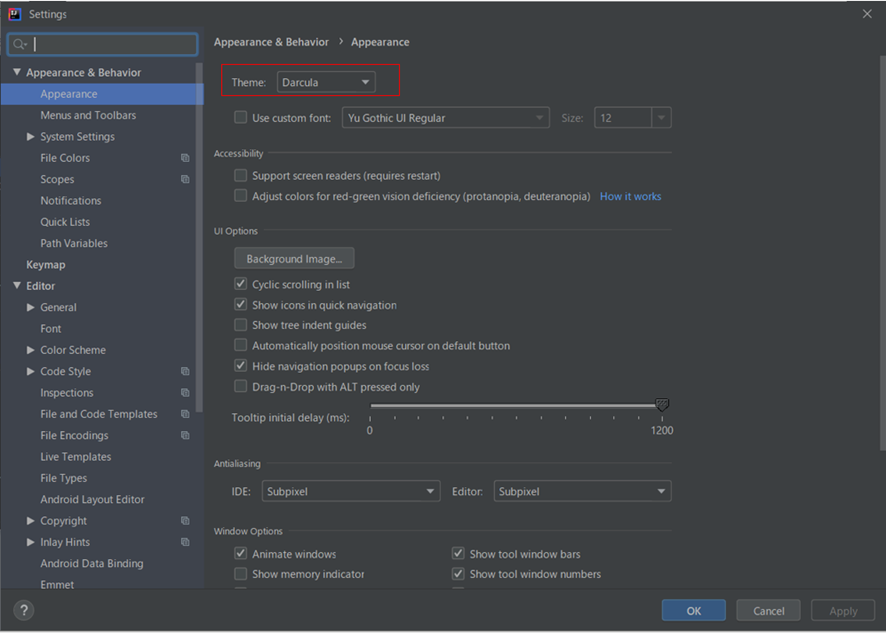Enable Use custom font checkbox
886x633 pixels.
coord(241,118)
